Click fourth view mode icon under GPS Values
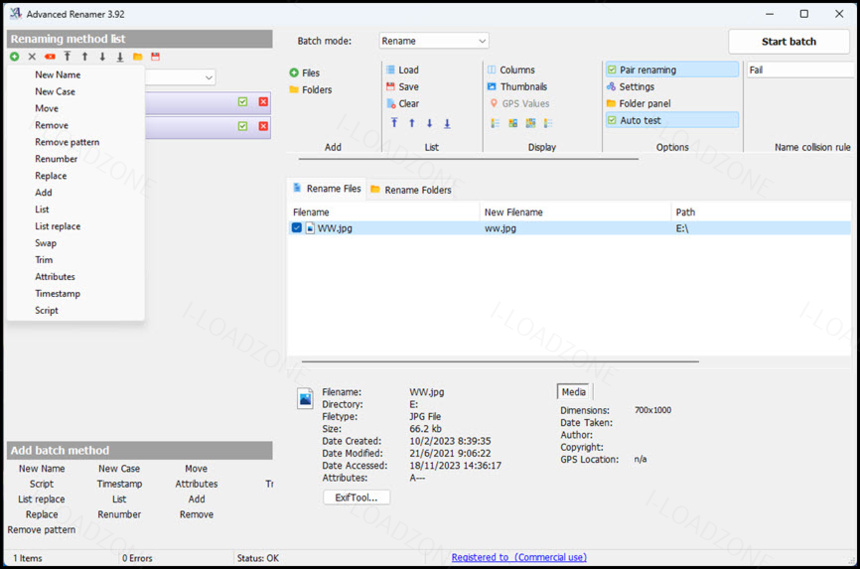 point(548,123)
